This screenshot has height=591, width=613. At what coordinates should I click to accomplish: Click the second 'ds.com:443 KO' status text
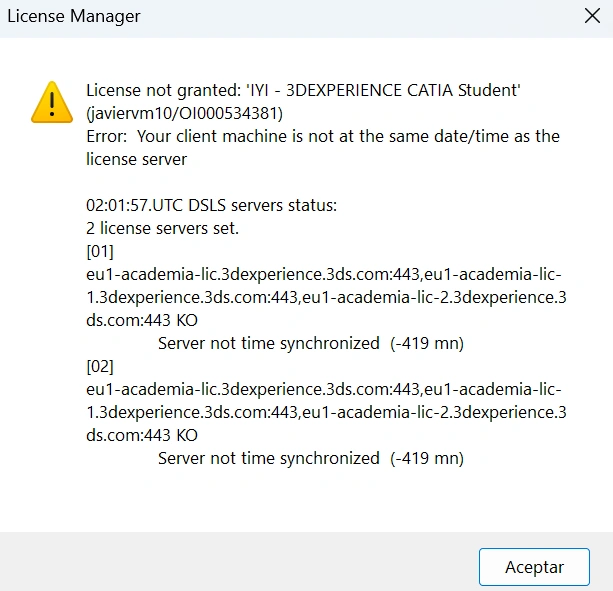(142, 435)
